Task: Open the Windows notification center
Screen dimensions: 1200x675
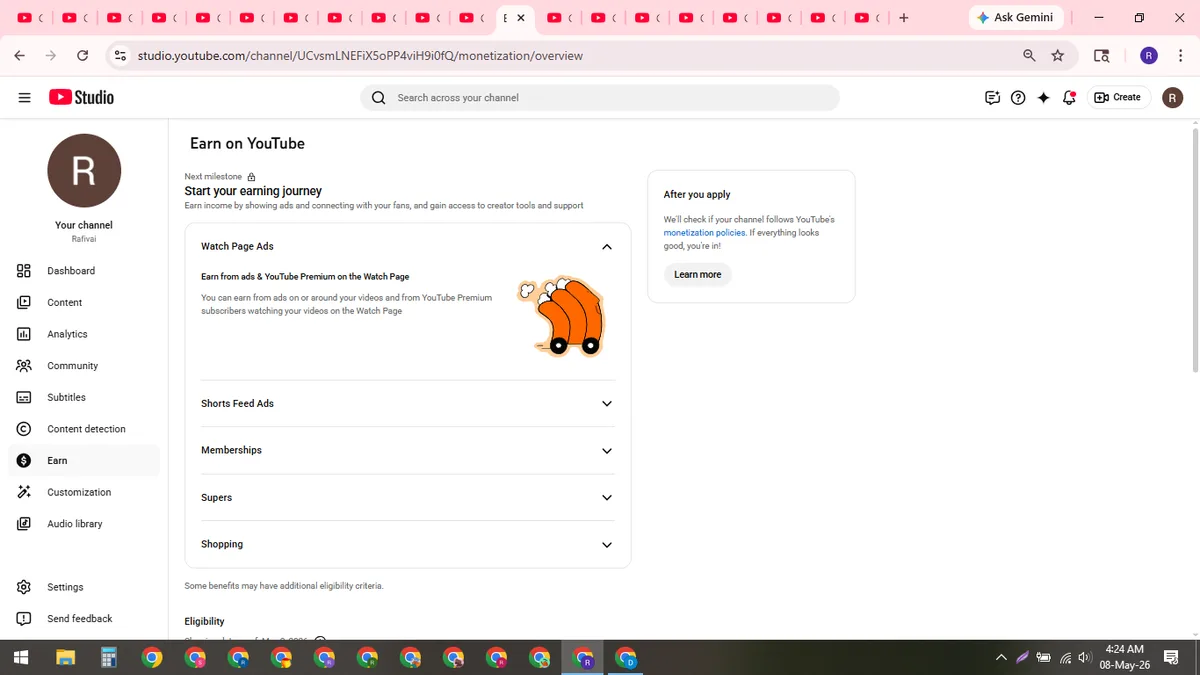Action: point(1171,657)
